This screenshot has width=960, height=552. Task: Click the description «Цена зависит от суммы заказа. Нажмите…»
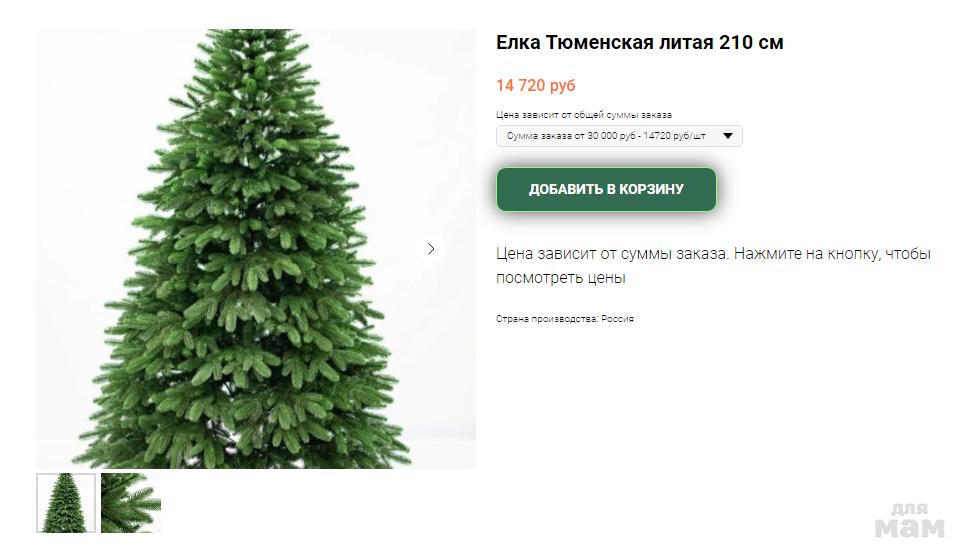click(713, 266)
